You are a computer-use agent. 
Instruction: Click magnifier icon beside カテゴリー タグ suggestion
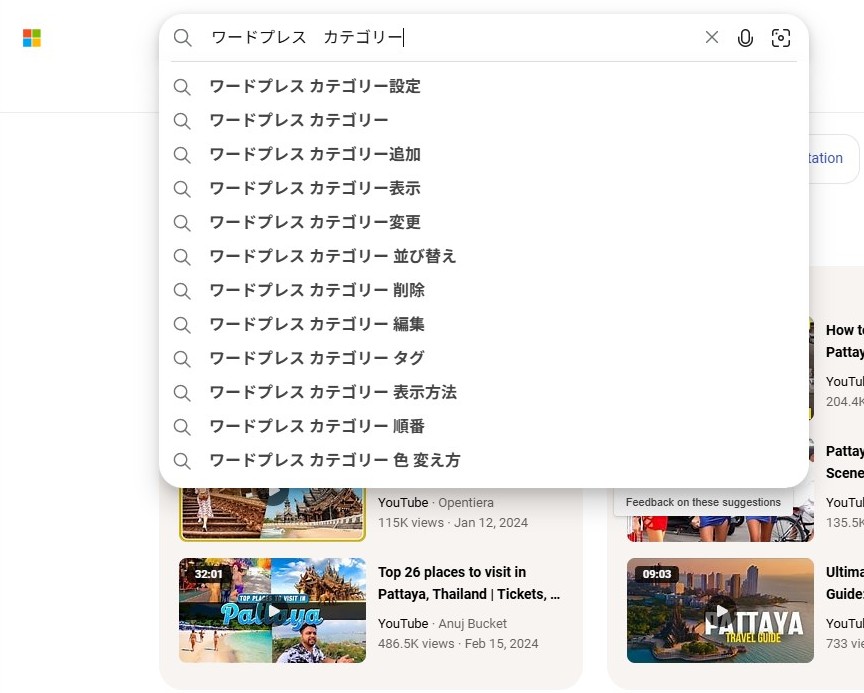coord(182,359)
